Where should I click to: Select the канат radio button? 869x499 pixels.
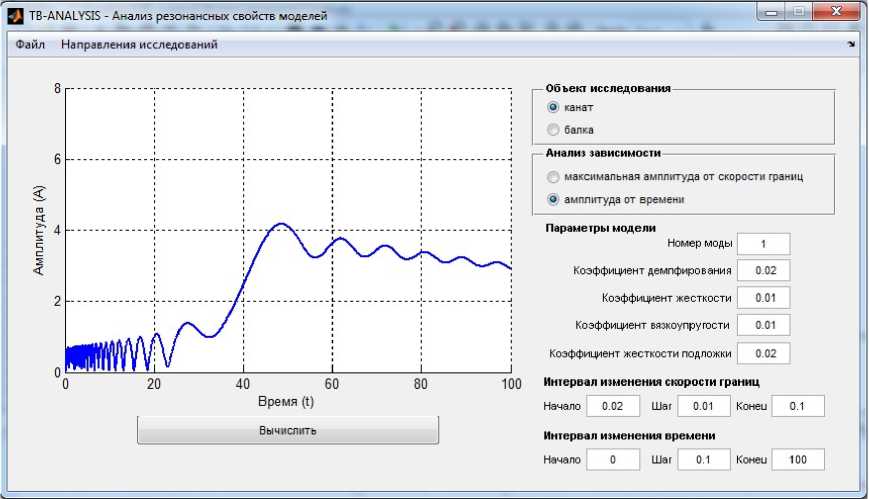[x=553, y=107]
